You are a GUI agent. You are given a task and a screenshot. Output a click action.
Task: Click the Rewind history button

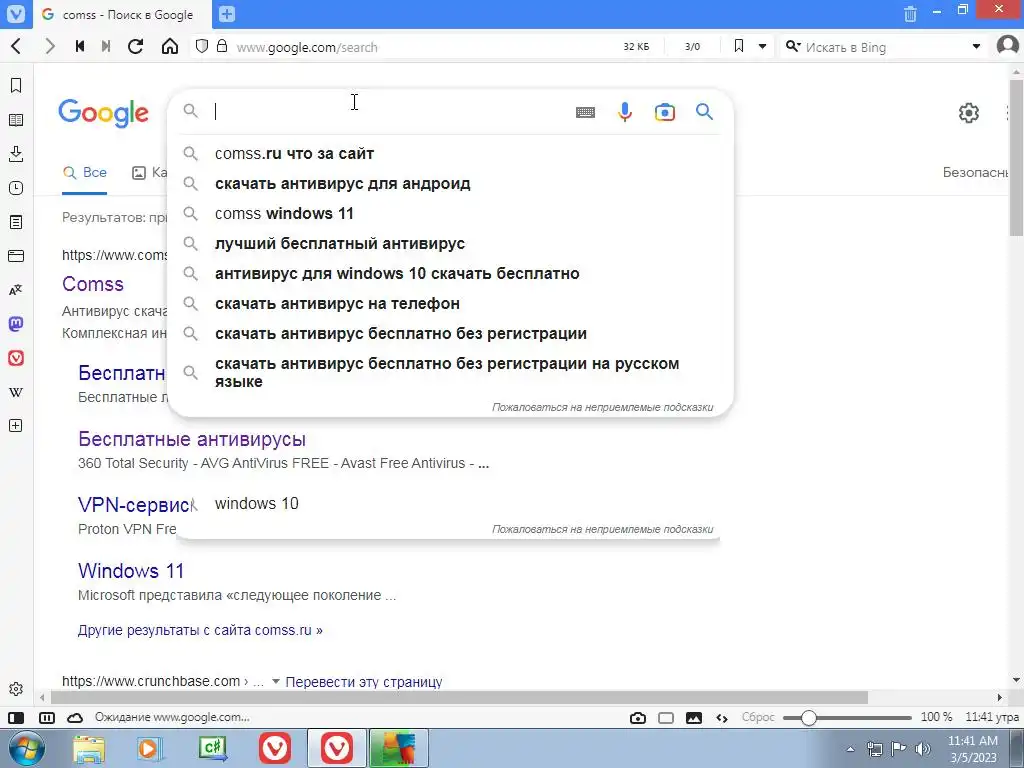80,46
